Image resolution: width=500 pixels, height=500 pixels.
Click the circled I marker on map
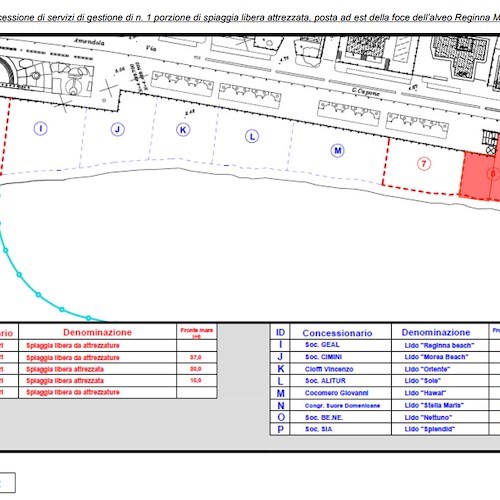[x=41, y=128]
